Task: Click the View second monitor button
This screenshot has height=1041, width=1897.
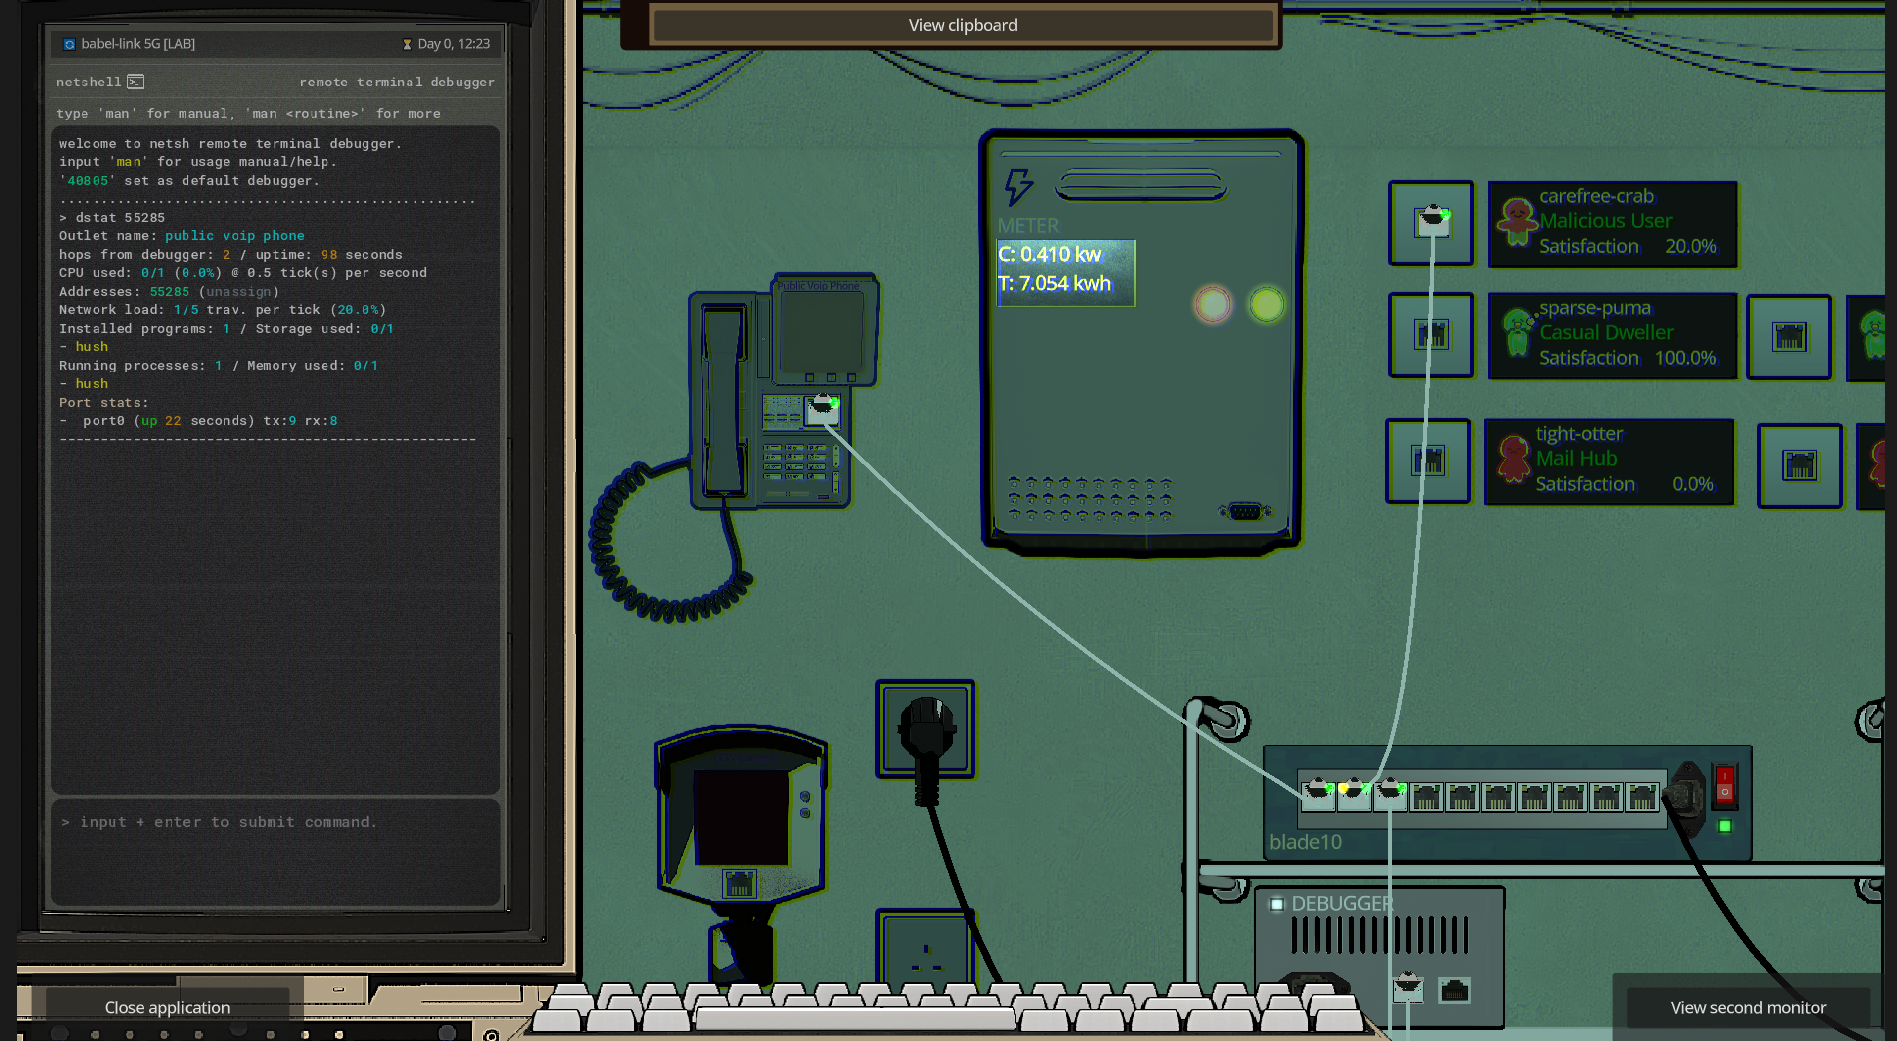Action: 1748,1007
